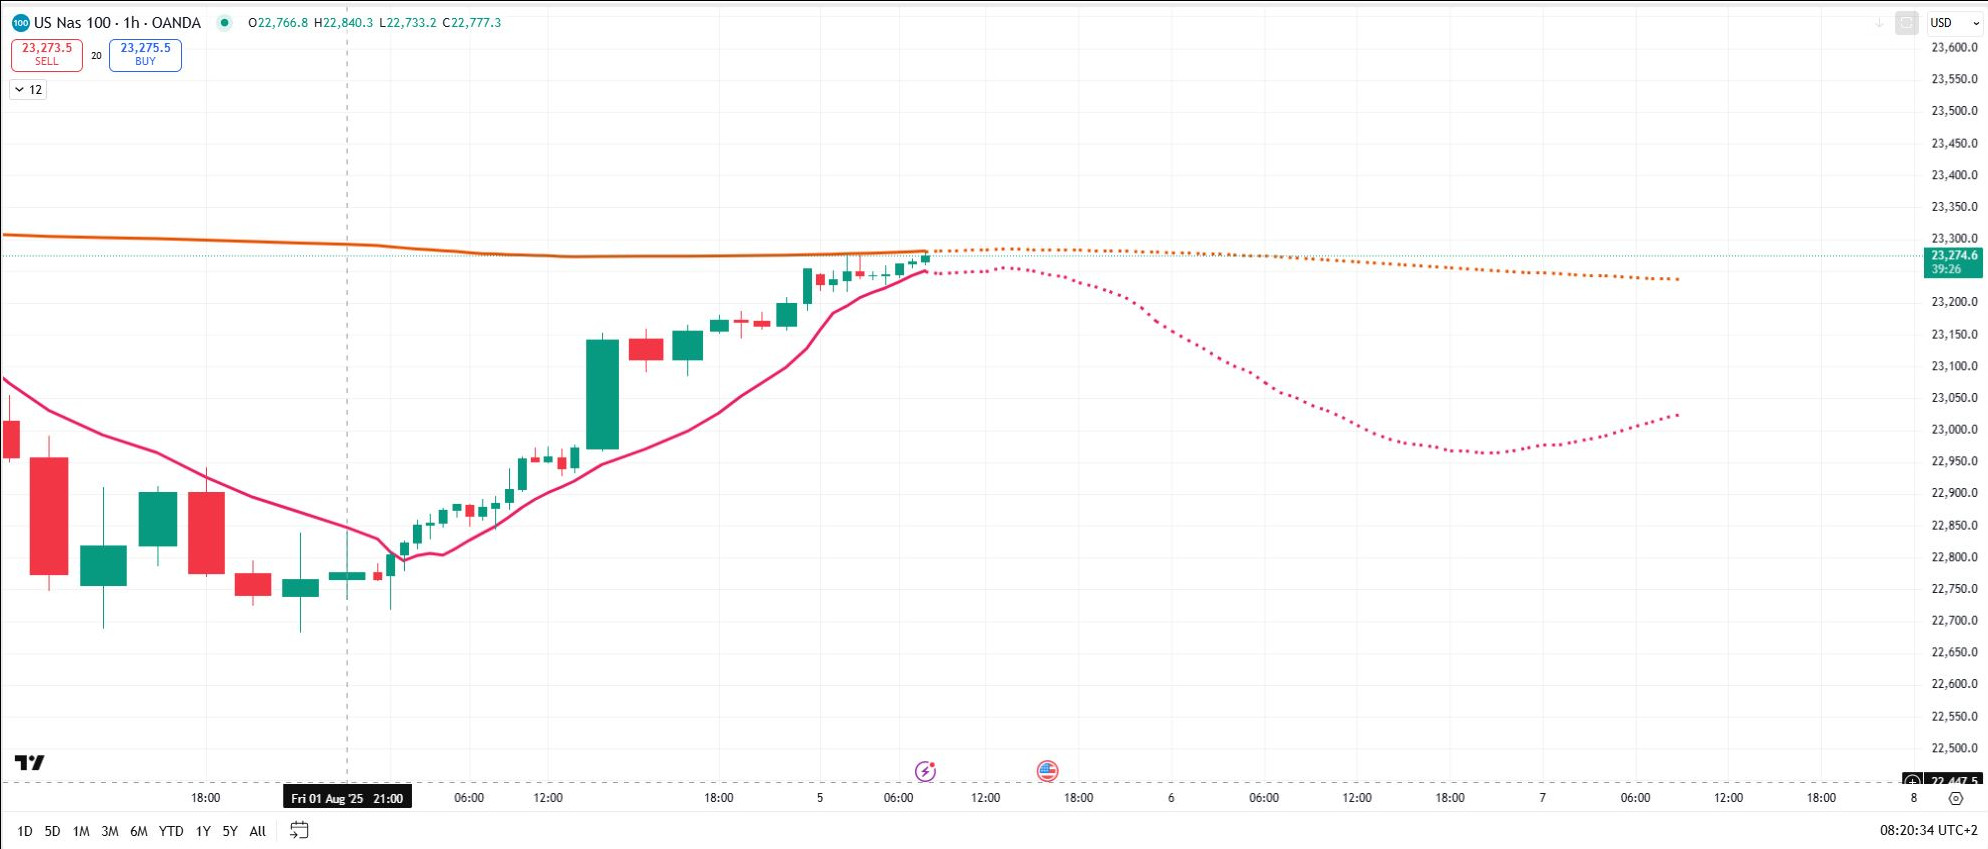Switch to the 6M range

138,831
